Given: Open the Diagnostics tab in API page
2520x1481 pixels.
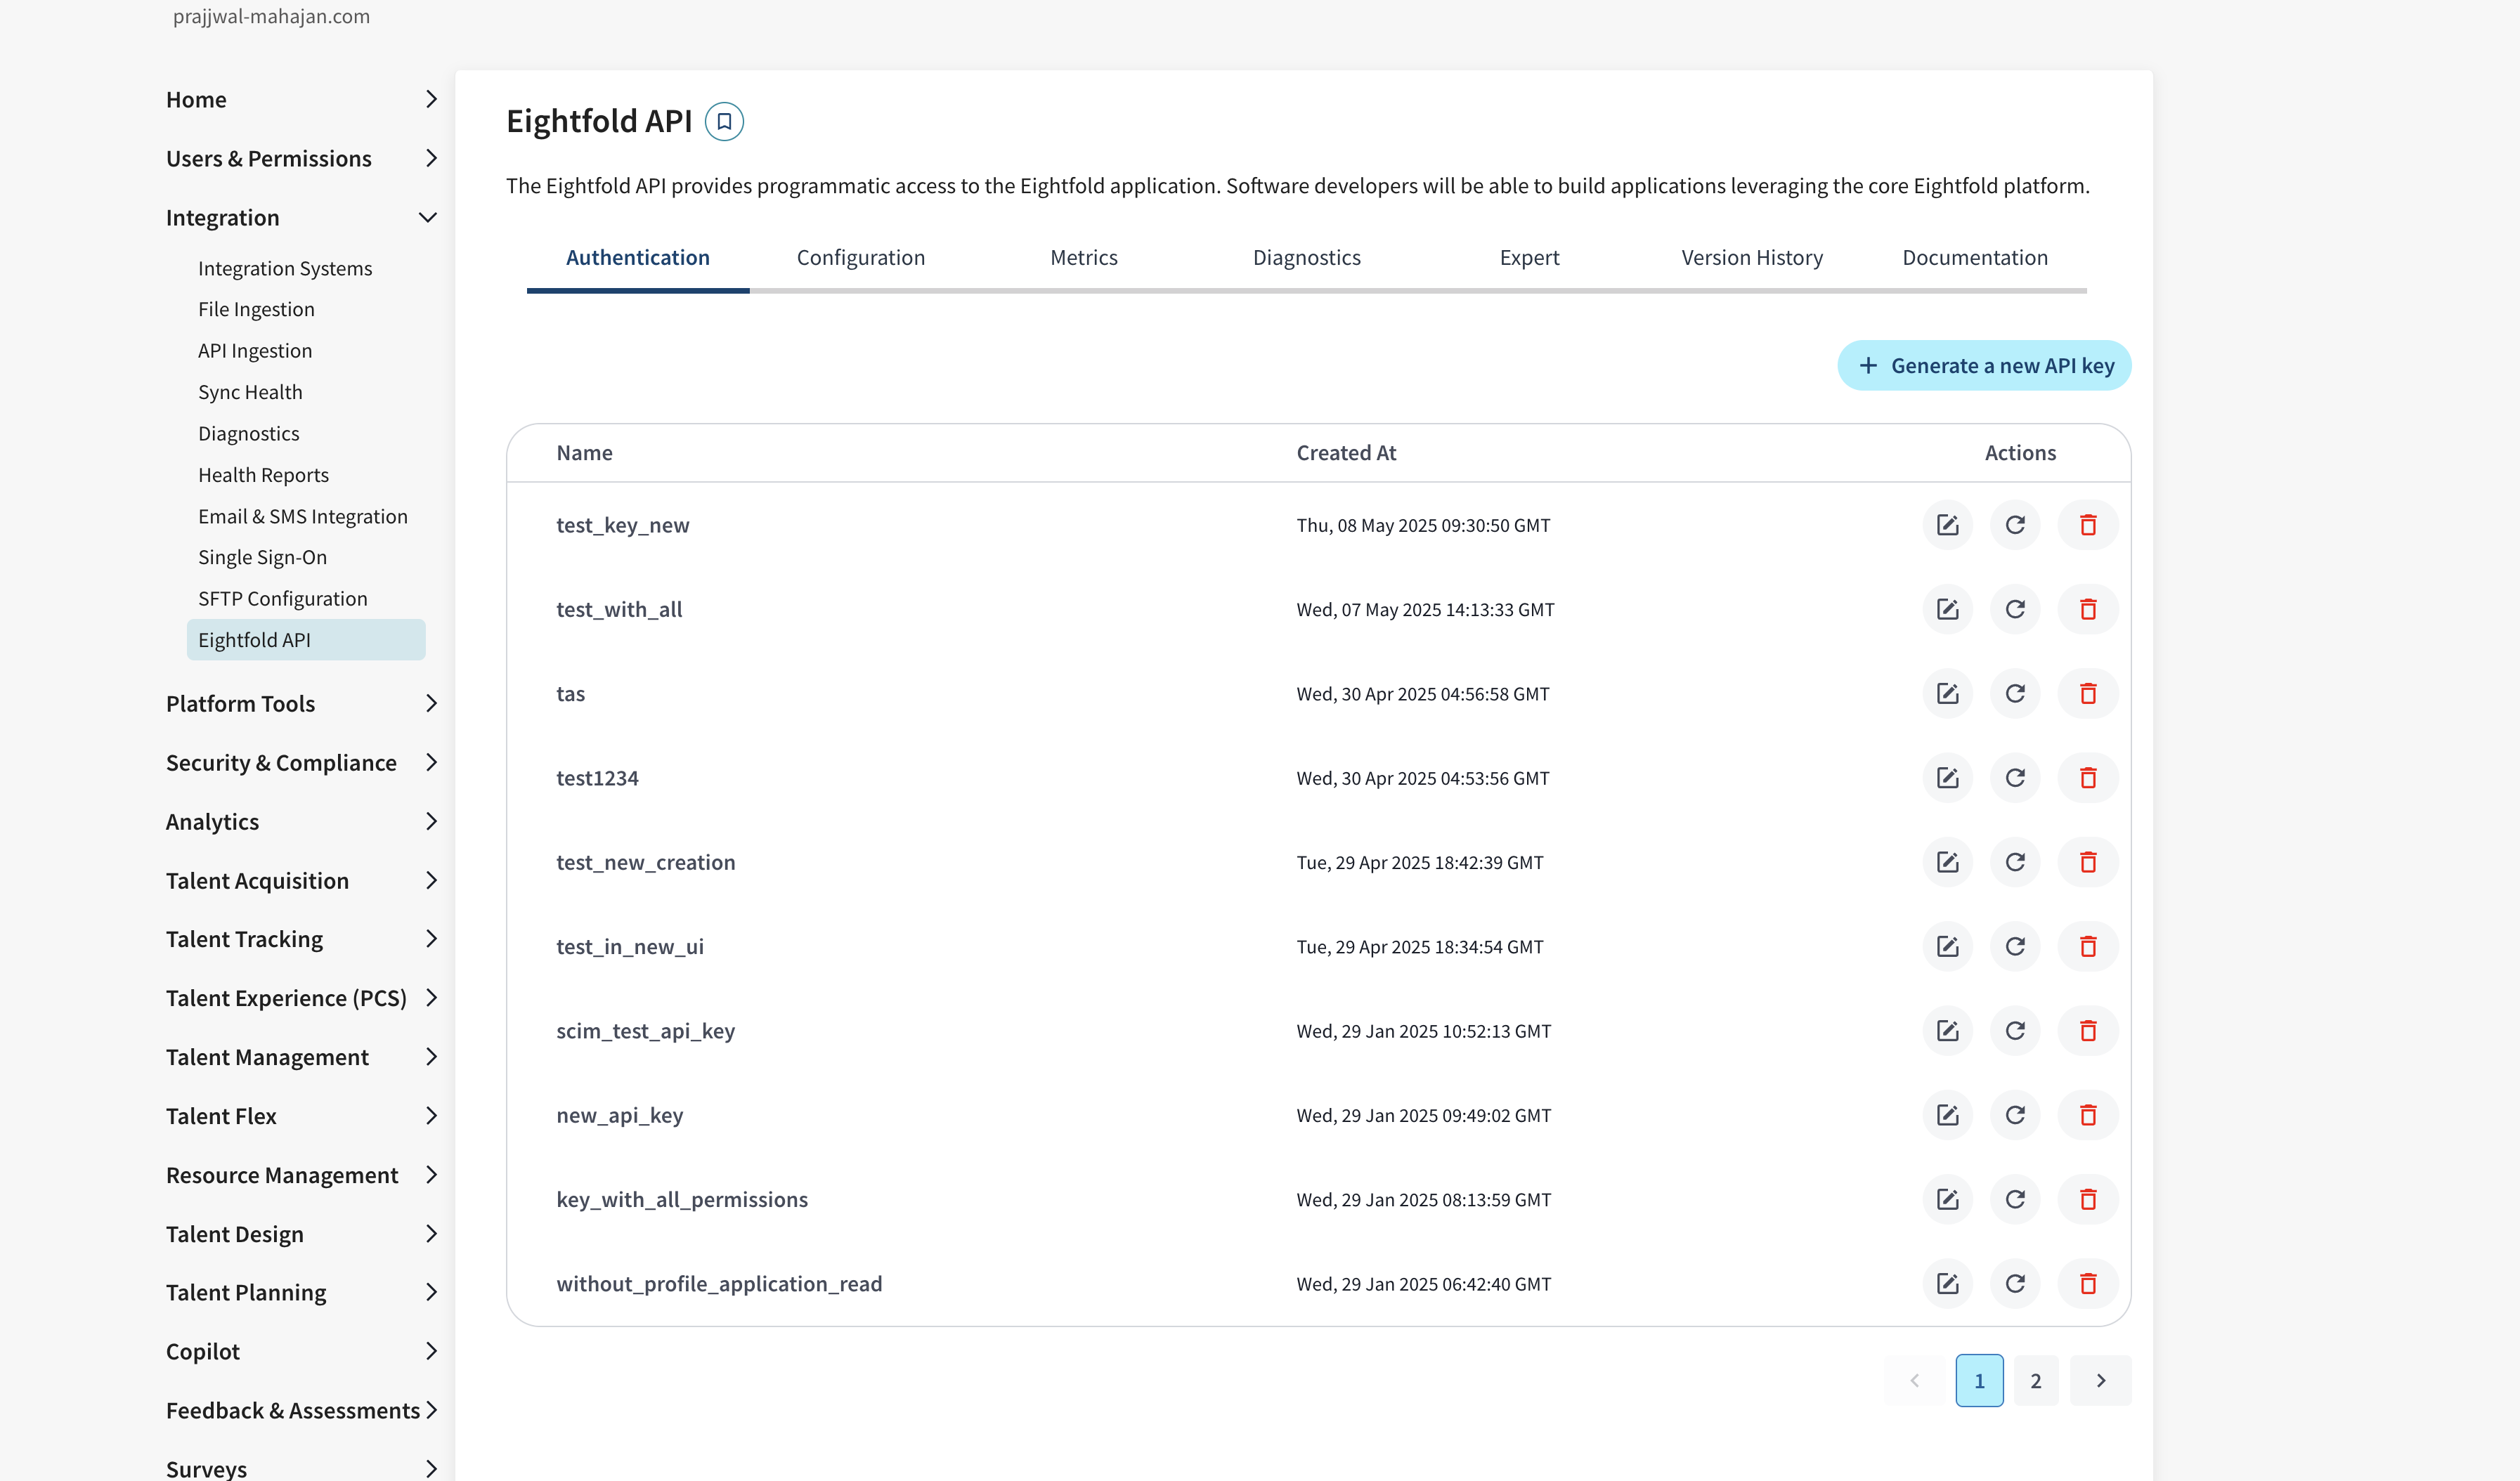Looking at the screenshot, I should click(1307, 258).
